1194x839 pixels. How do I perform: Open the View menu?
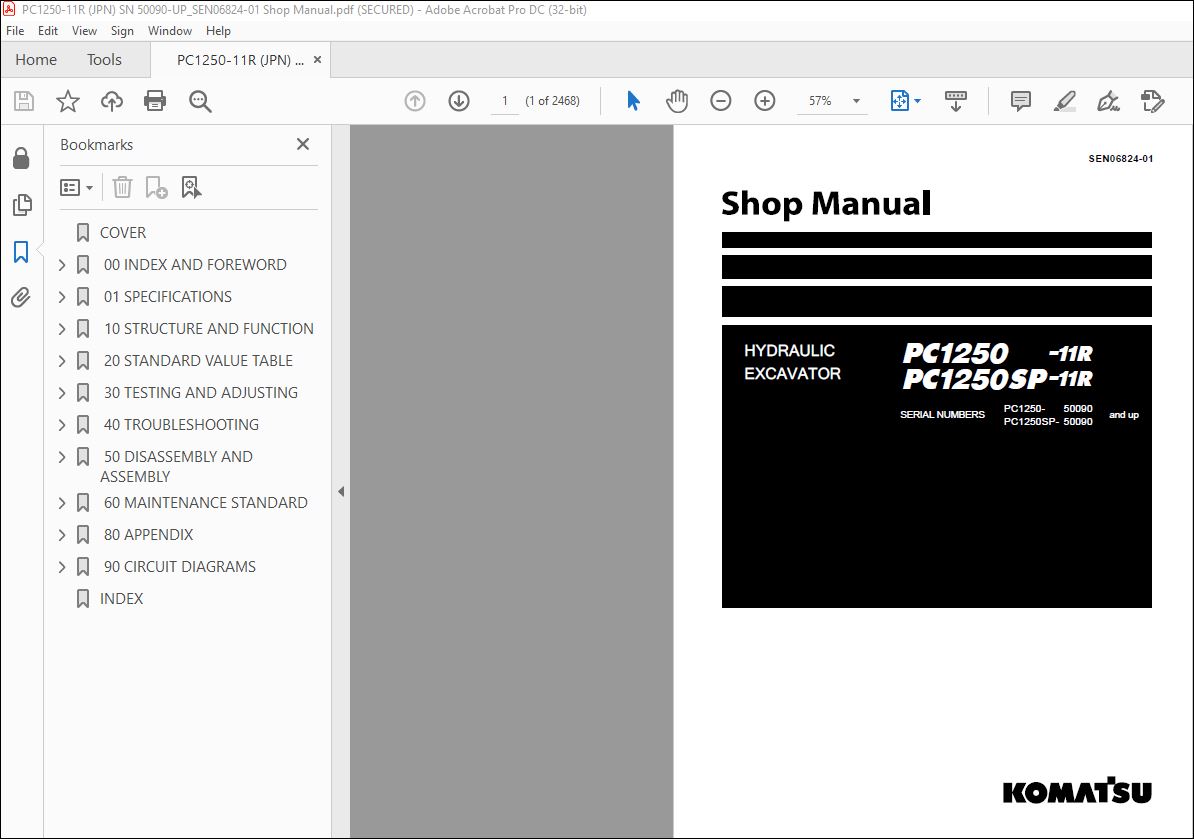(84, 30)
